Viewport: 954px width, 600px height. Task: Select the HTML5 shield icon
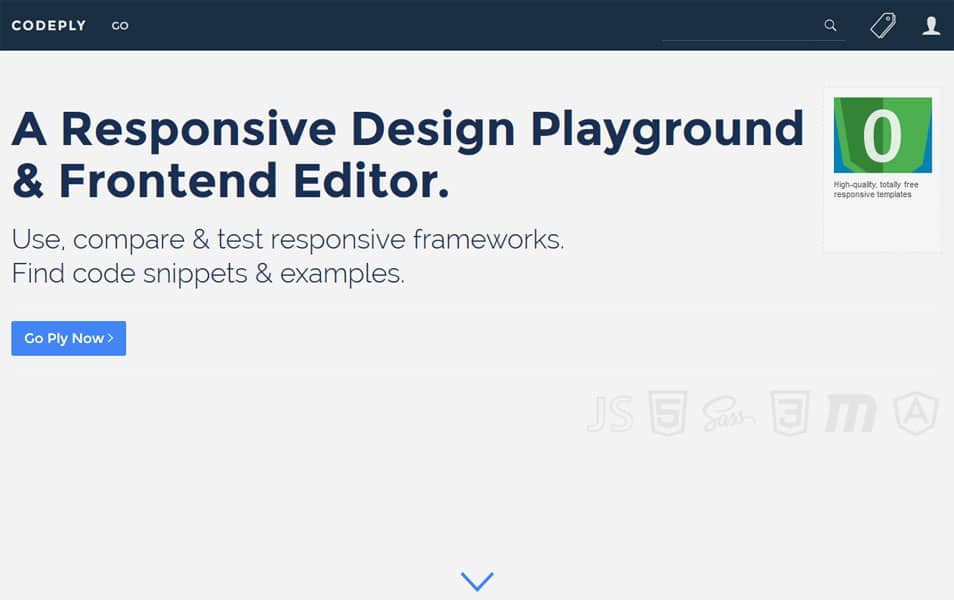click(x=667, y=413)
